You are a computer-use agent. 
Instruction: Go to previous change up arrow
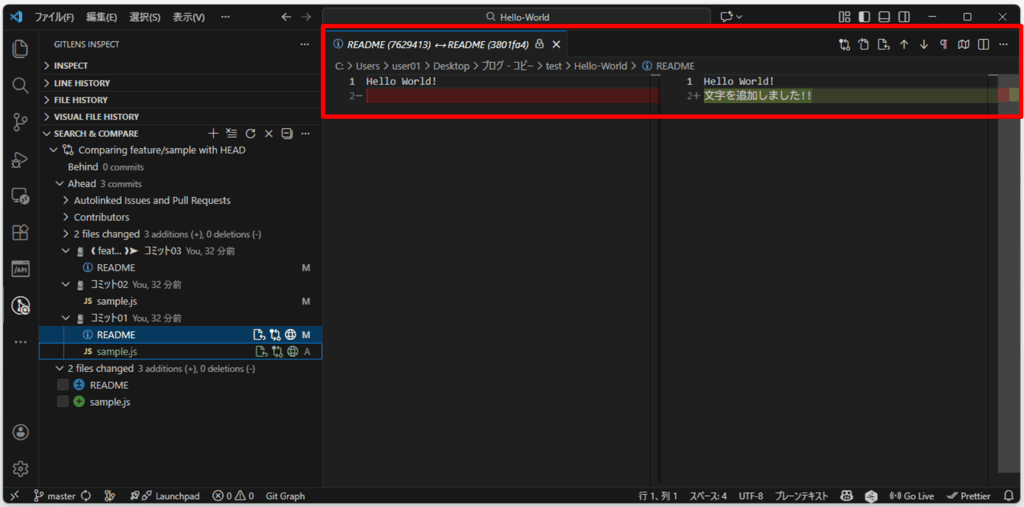[904, 44]
